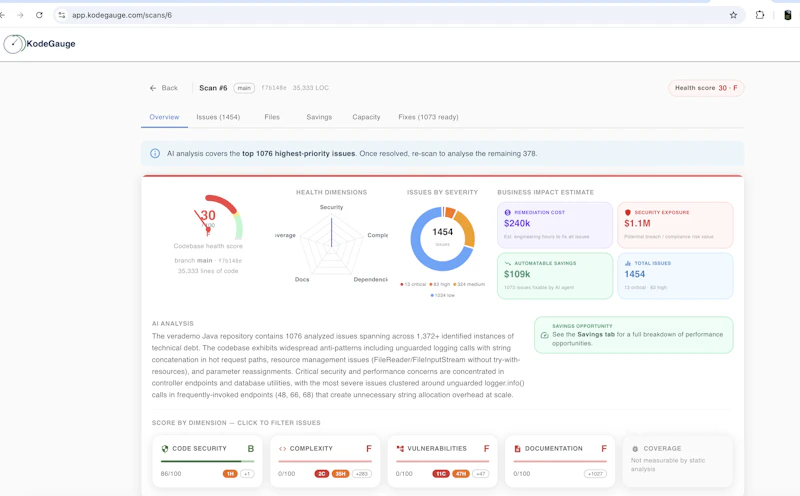Screen dimensions: 800x496
Task: Click the +283 badge on Complexity card
Action: click(x=362, y=474)
